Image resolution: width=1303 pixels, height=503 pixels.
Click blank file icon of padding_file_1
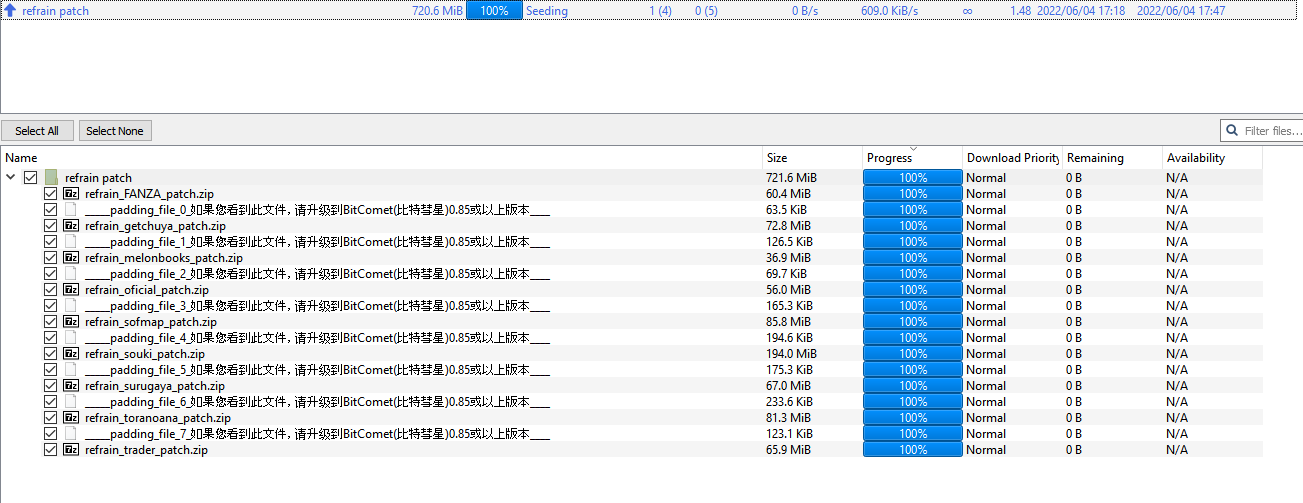coord(71,242)
